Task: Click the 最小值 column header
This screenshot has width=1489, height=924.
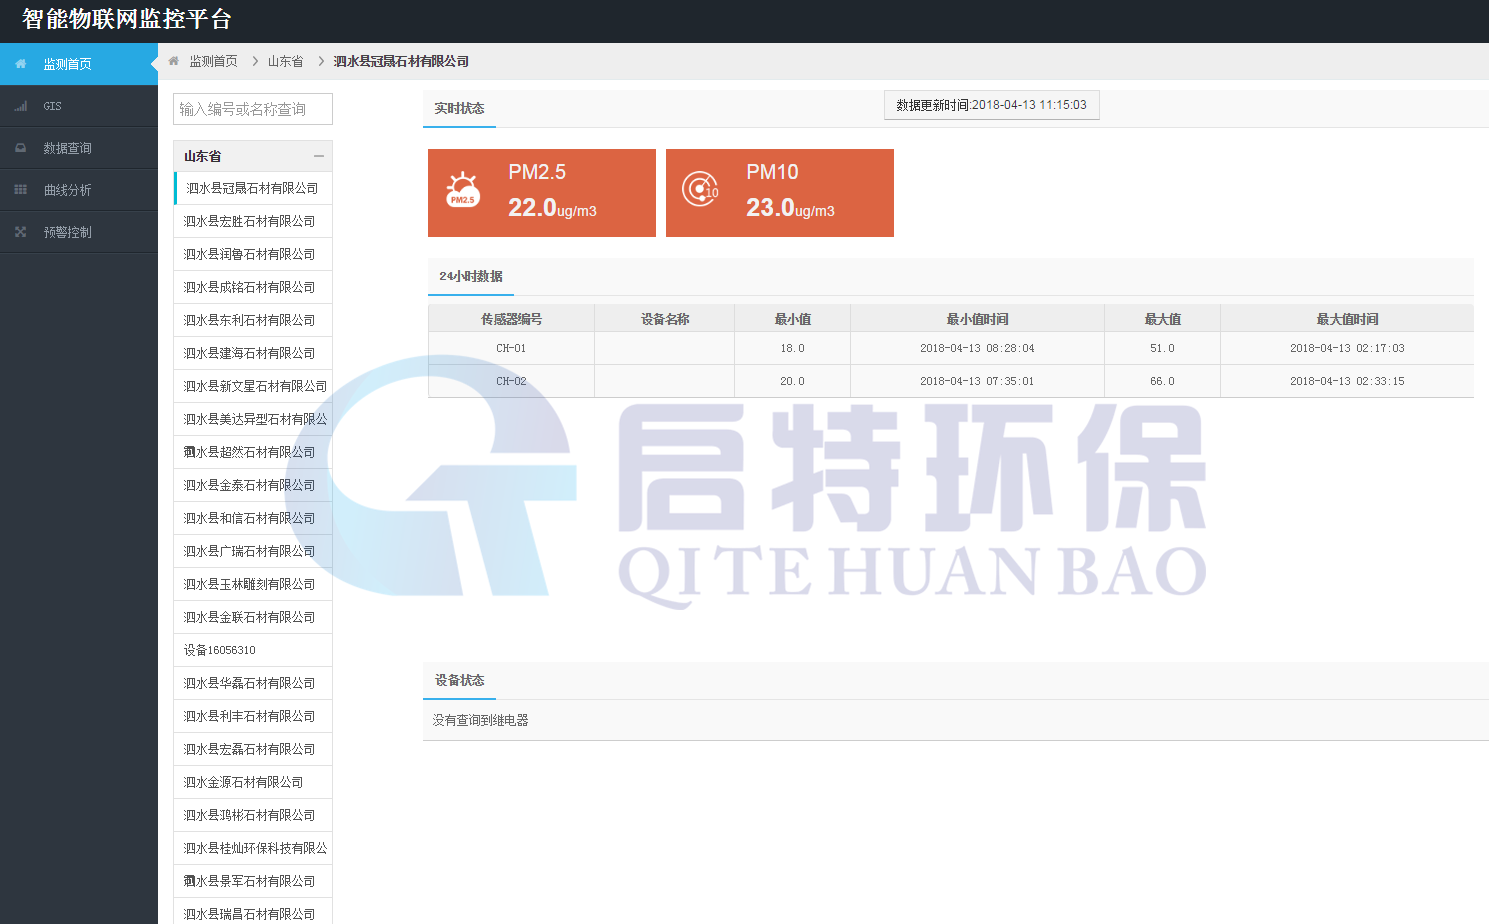Action: pyautogui.click(x=793, y=319)
